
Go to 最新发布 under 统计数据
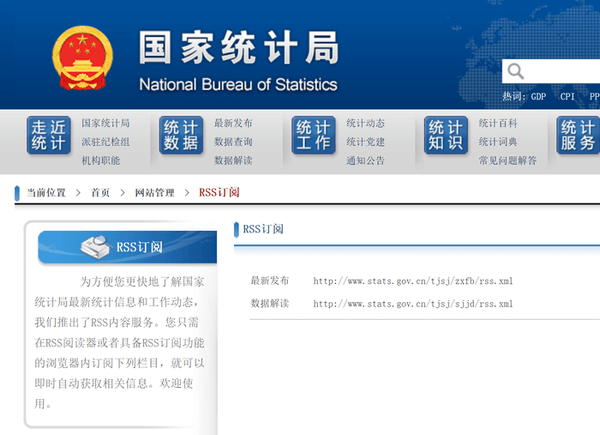point(233,123)
